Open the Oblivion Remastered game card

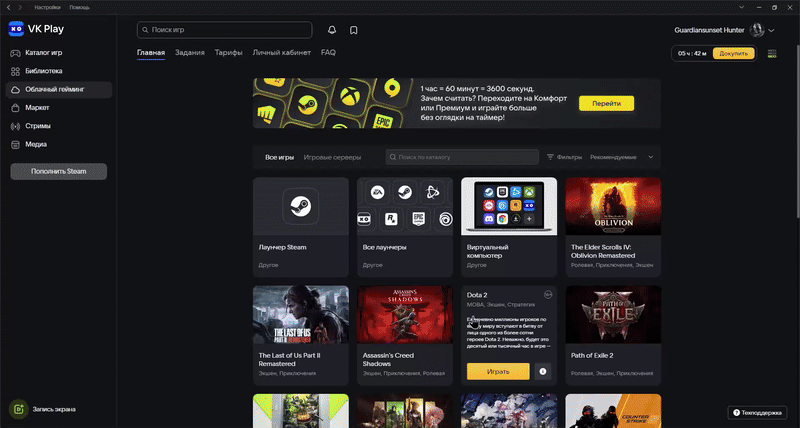613,227
